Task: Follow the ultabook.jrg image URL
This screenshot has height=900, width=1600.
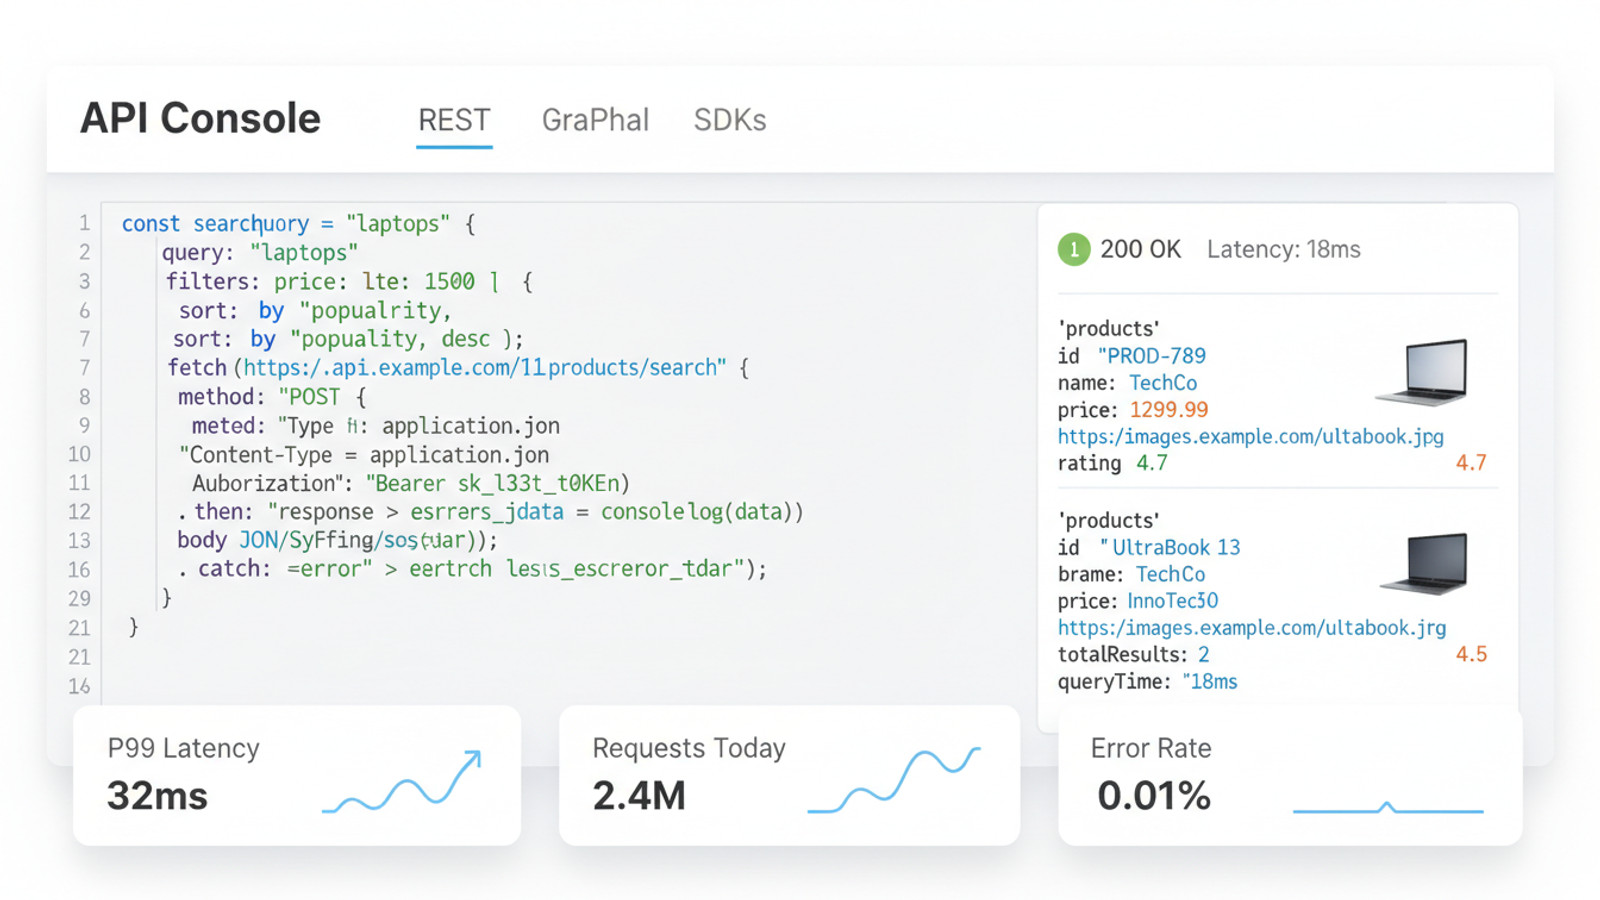Action: pos(1251,628)
